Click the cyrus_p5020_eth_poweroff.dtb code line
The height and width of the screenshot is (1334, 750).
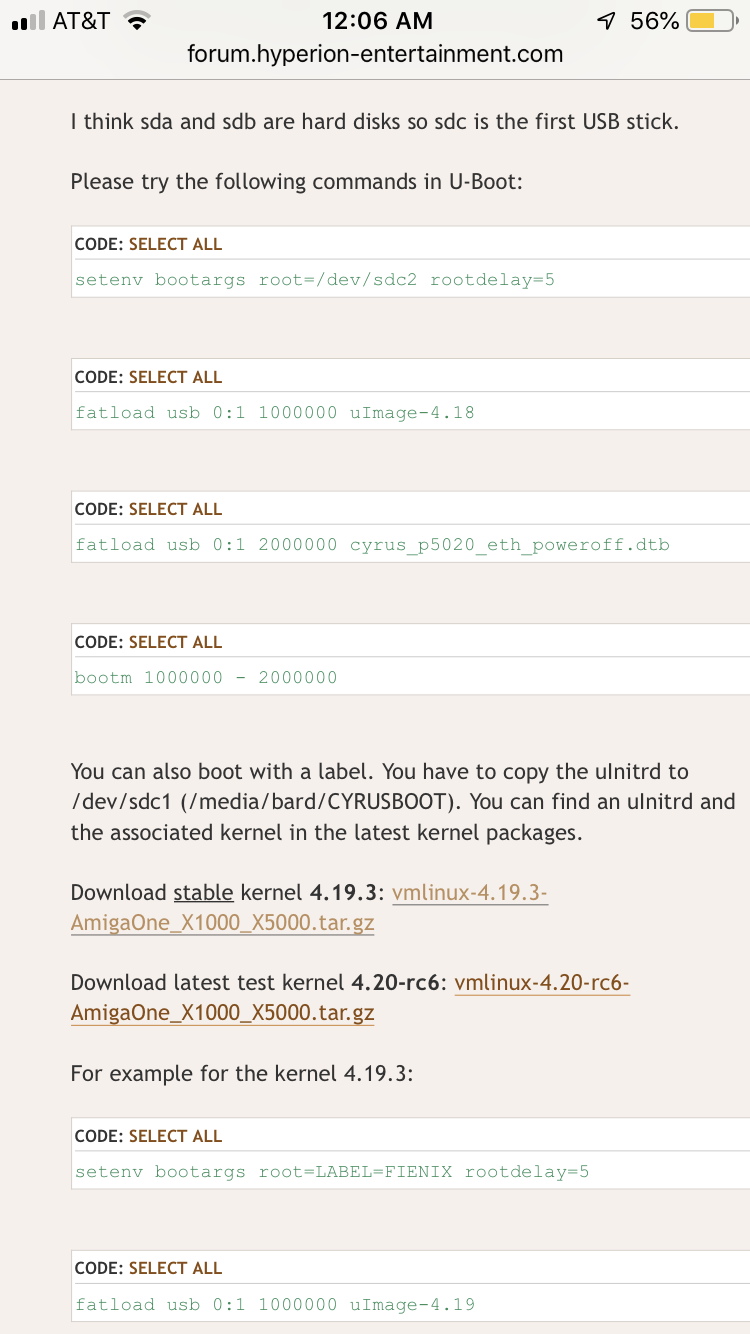372,545
